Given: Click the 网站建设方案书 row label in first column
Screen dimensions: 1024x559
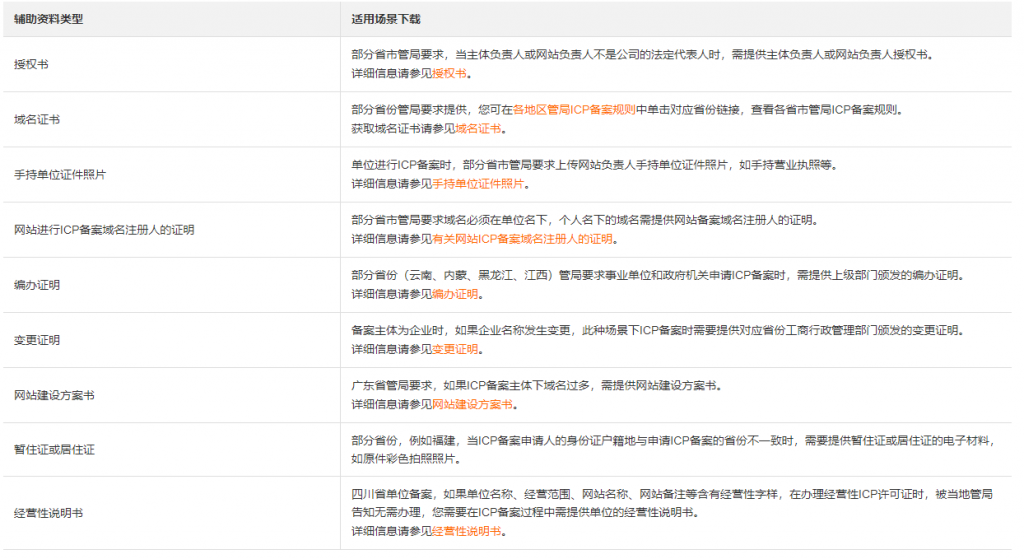Looking at the screenshot, I should click(54, 395).
